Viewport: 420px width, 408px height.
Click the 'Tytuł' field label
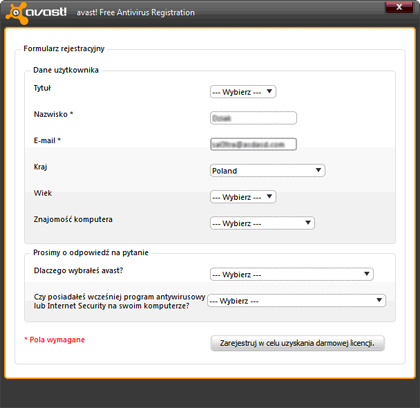(x=42, y=88)
